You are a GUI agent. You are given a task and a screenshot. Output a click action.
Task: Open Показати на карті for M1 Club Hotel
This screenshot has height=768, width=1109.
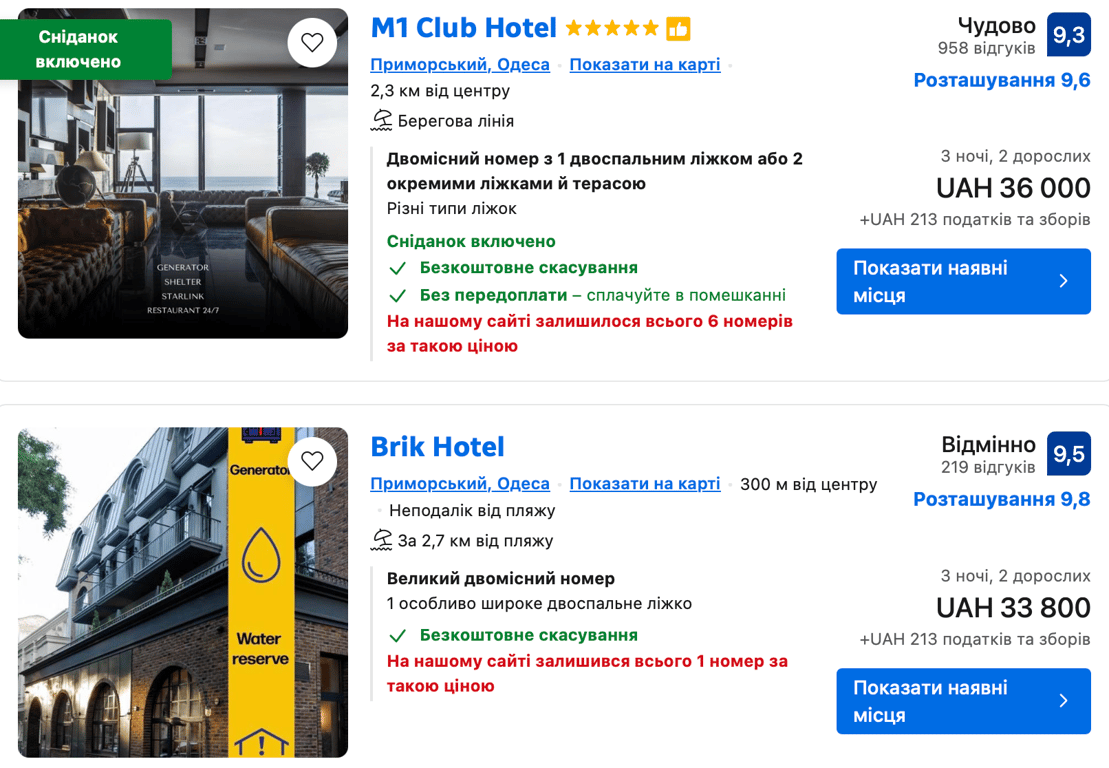(x=644, y=63)
